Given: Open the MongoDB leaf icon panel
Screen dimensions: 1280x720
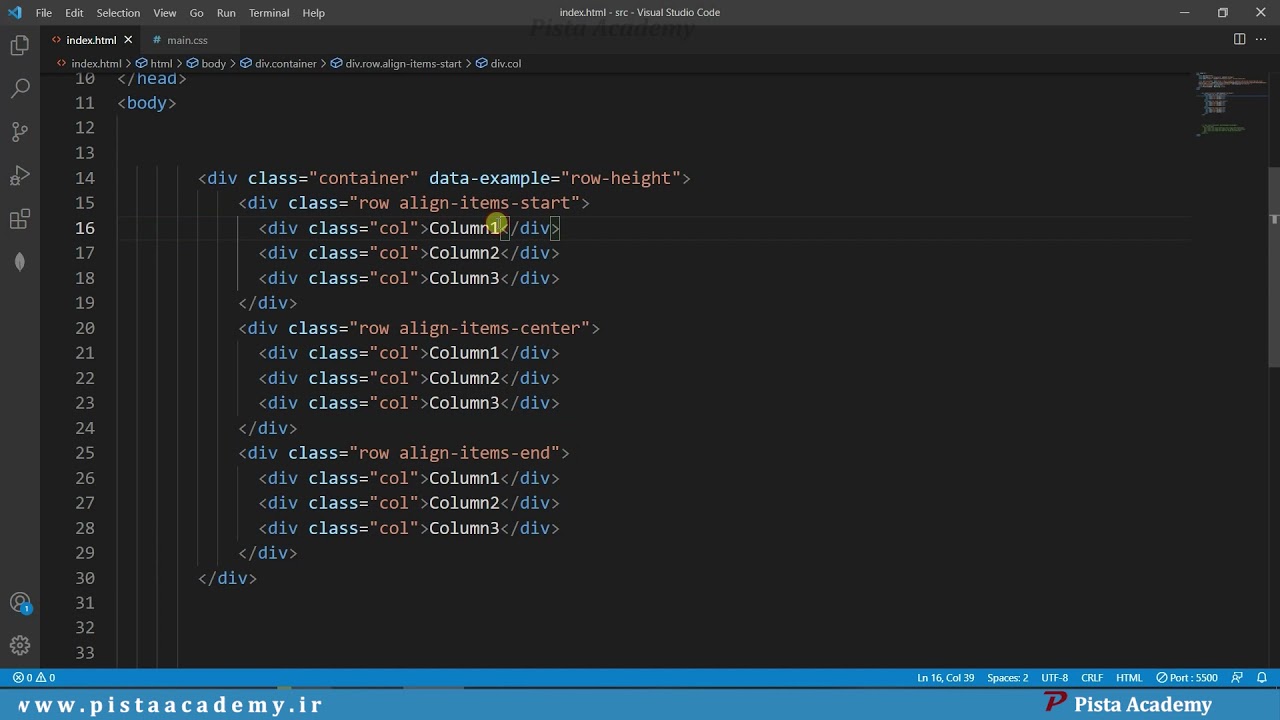Looking at the screenshot, I should 20,262.
